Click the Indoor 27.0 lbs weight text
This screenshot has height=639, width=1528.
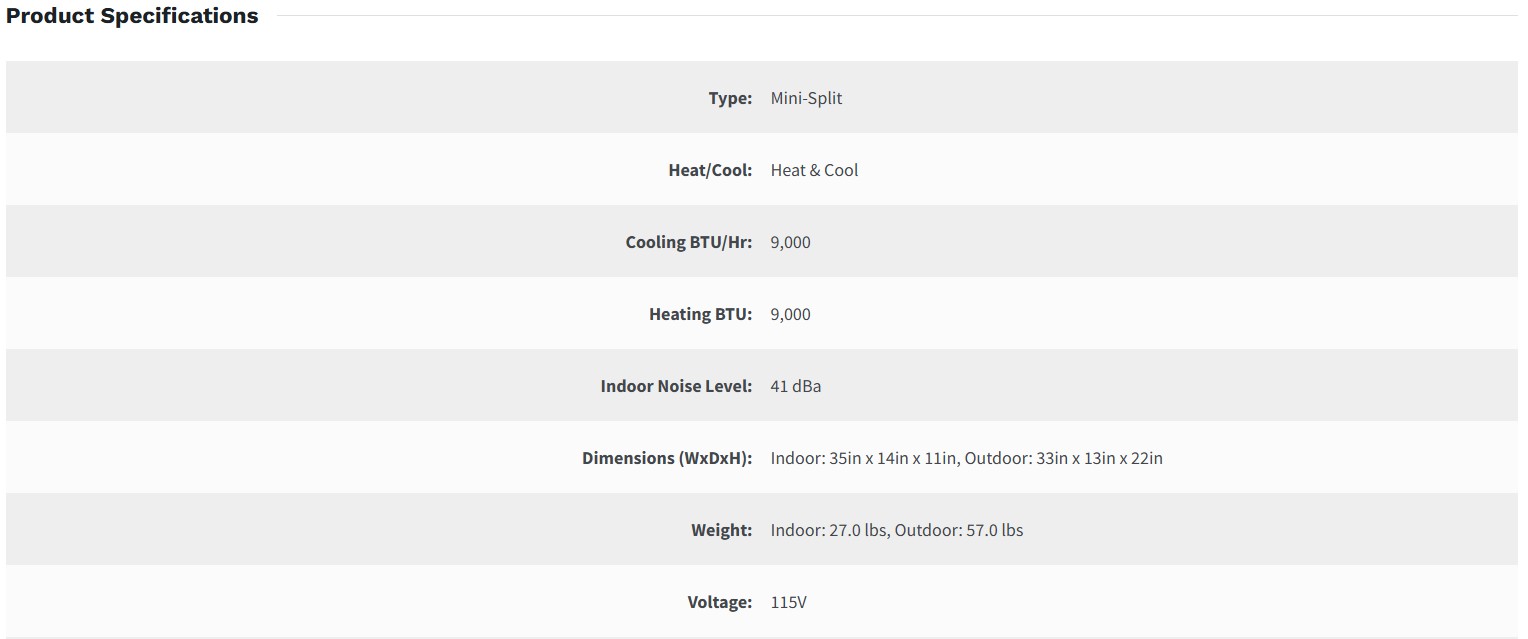829,530
